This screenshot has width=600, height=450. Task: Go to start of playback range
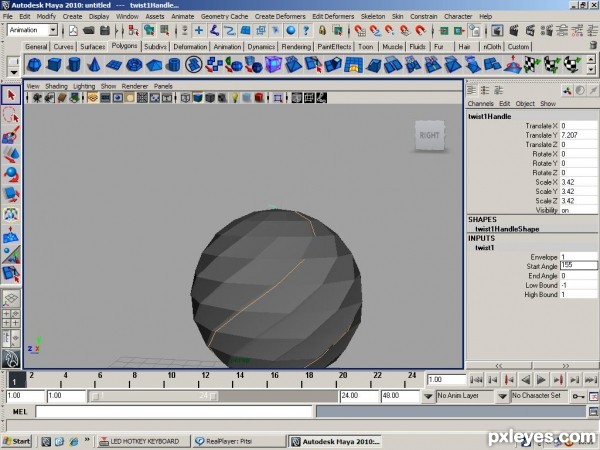[476, 380]
